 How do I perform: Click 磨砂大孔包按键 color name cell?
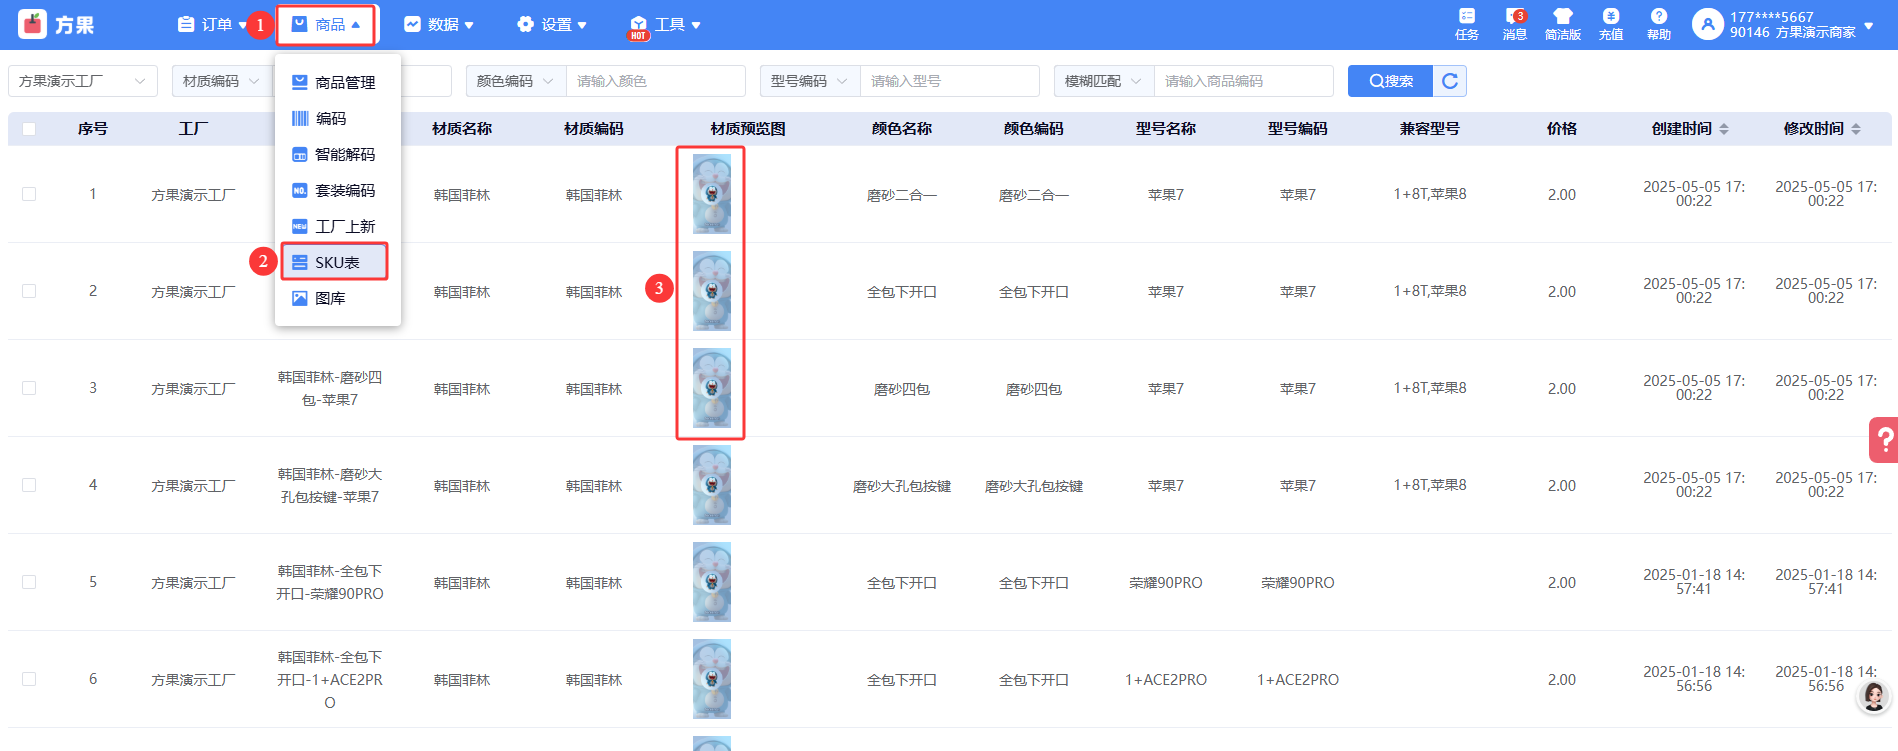(x=902, y=486)
